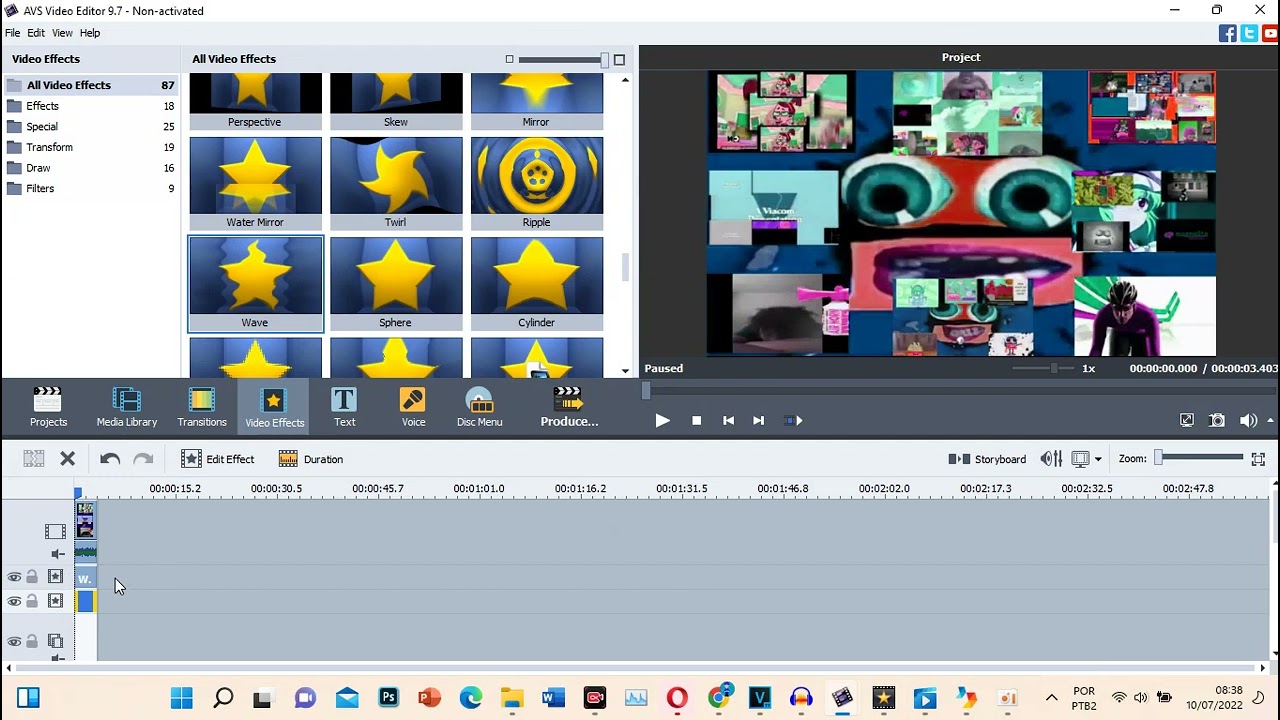Switch to Storyboard view
The width and height of the screenshot is (1280, 720).
(987, 459)
